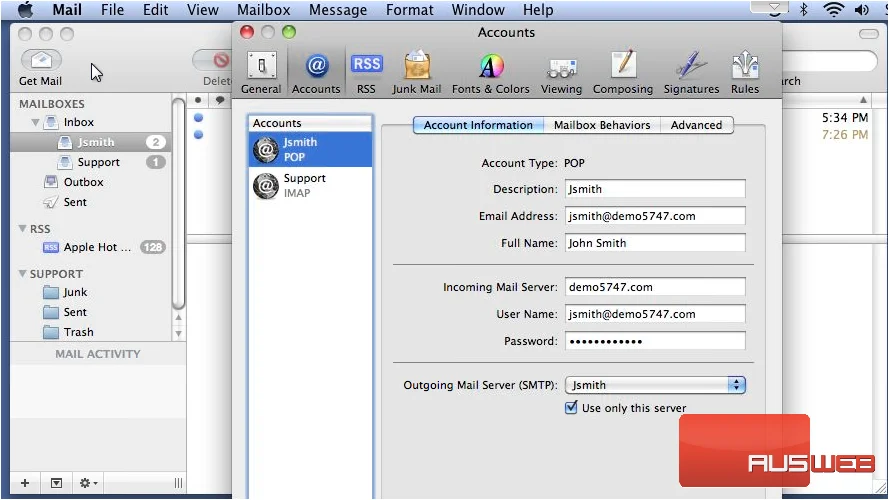Toggle the mail activity panel button
The width and height of the screenshot is (889, 500).
click(57, 483)
